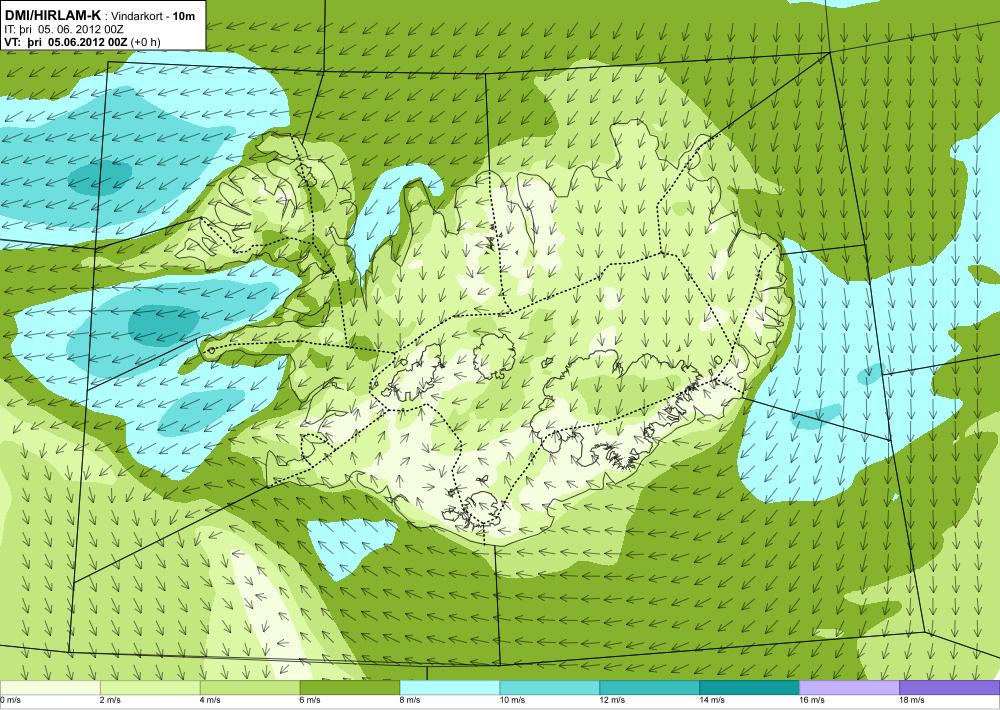Click the 4–6 m/s green legend band
This screenshot has width=1000, height=710.
tap(250, 687)
